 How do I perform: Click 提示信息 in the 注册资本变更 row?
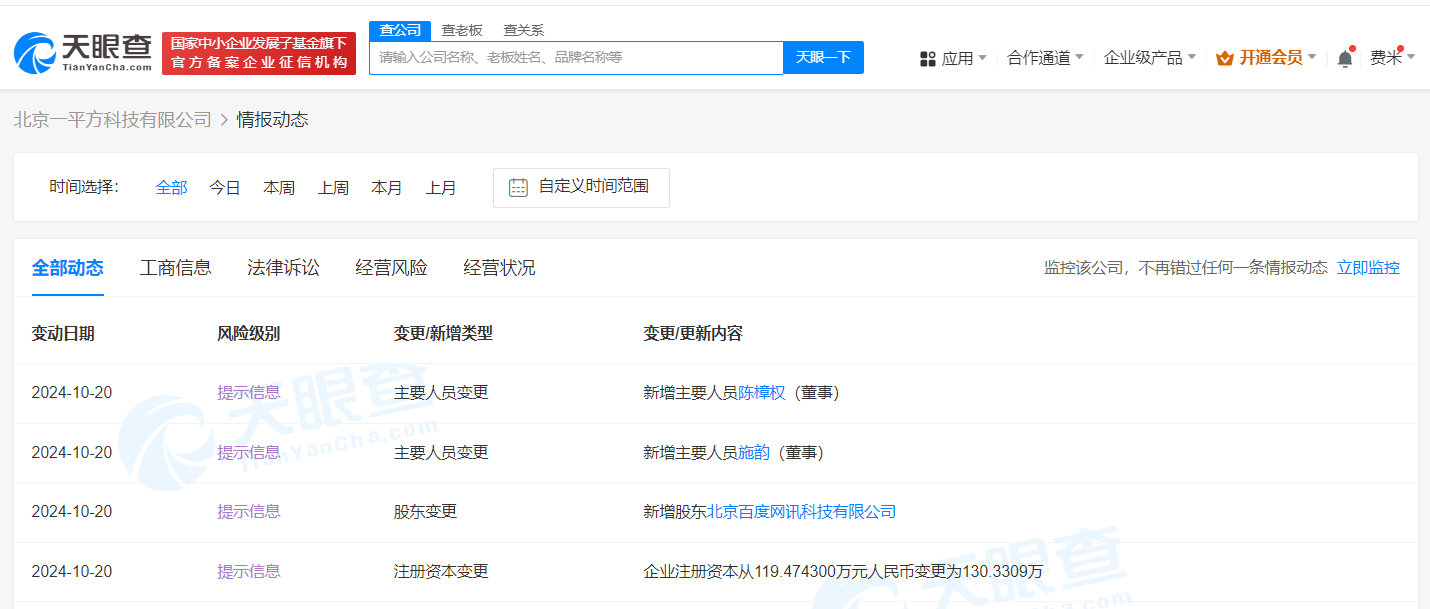[249, 572]
